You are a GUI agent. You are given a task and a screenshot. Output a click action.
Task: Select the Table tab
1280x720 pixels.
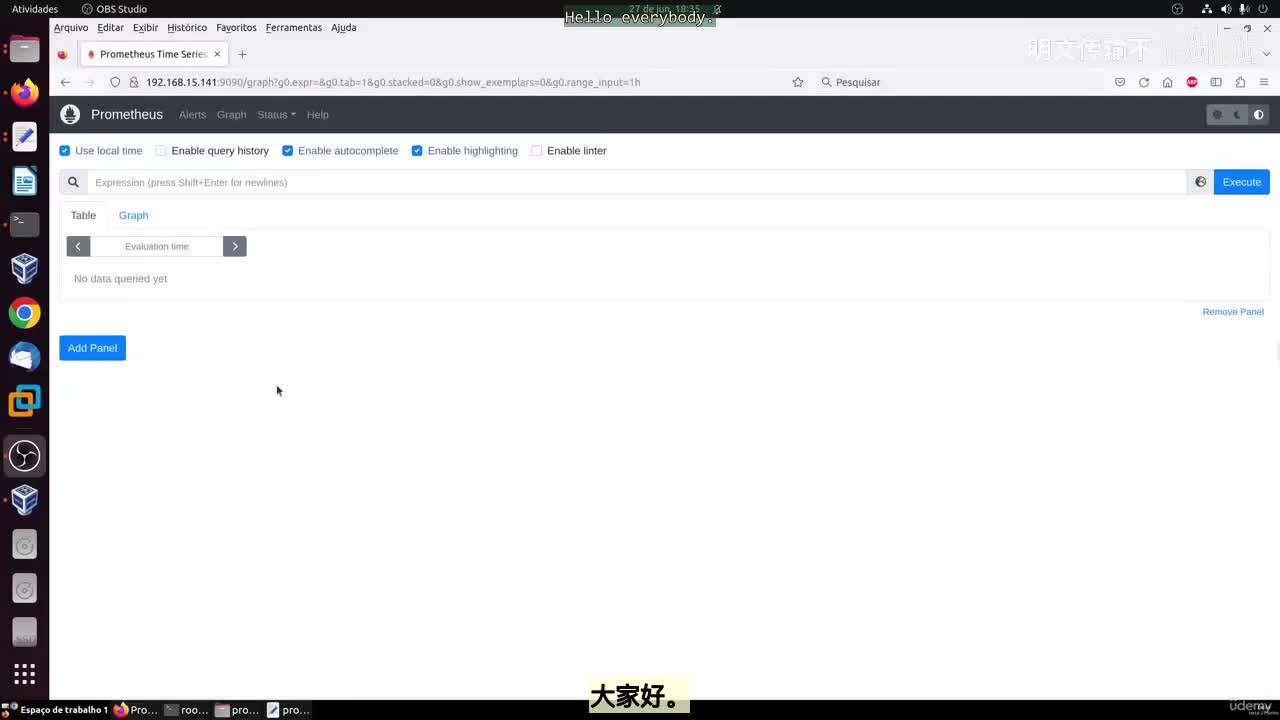coord(83,215)
